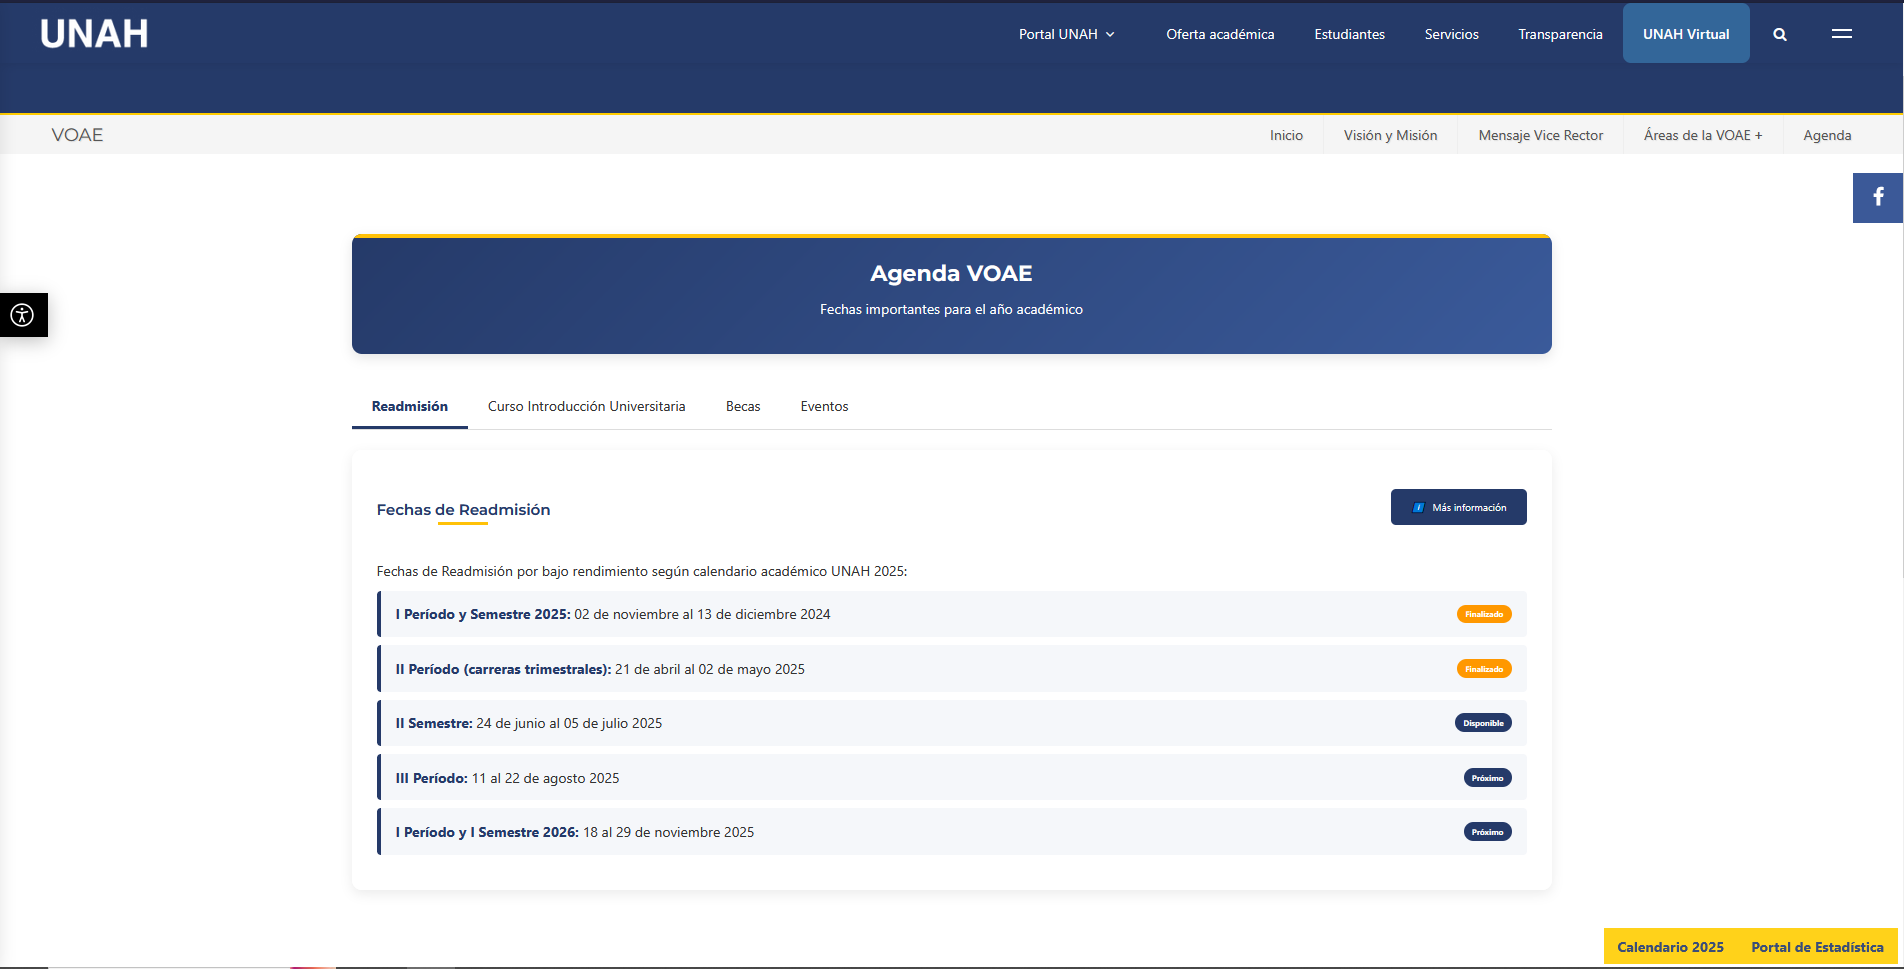Open the Portal de Estadística

(x=1817, y=946)
